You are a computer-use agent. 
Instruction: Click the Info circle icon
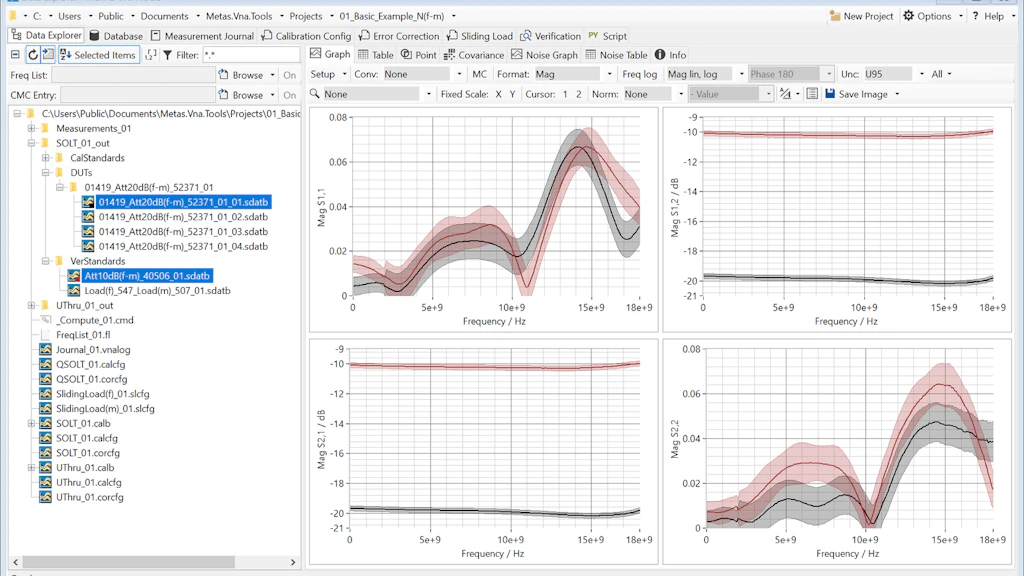click(660, 55)
